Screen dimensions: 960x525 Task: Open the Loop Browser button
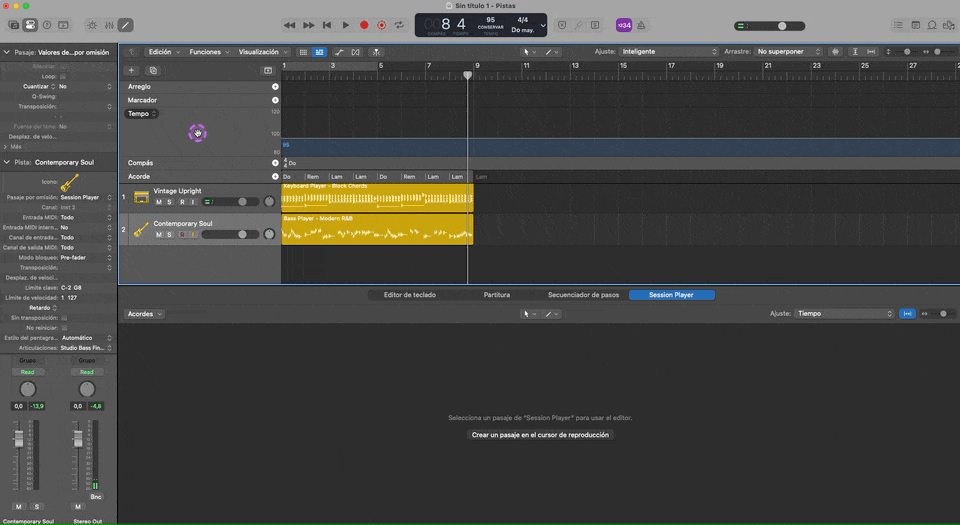pos(932,25)
